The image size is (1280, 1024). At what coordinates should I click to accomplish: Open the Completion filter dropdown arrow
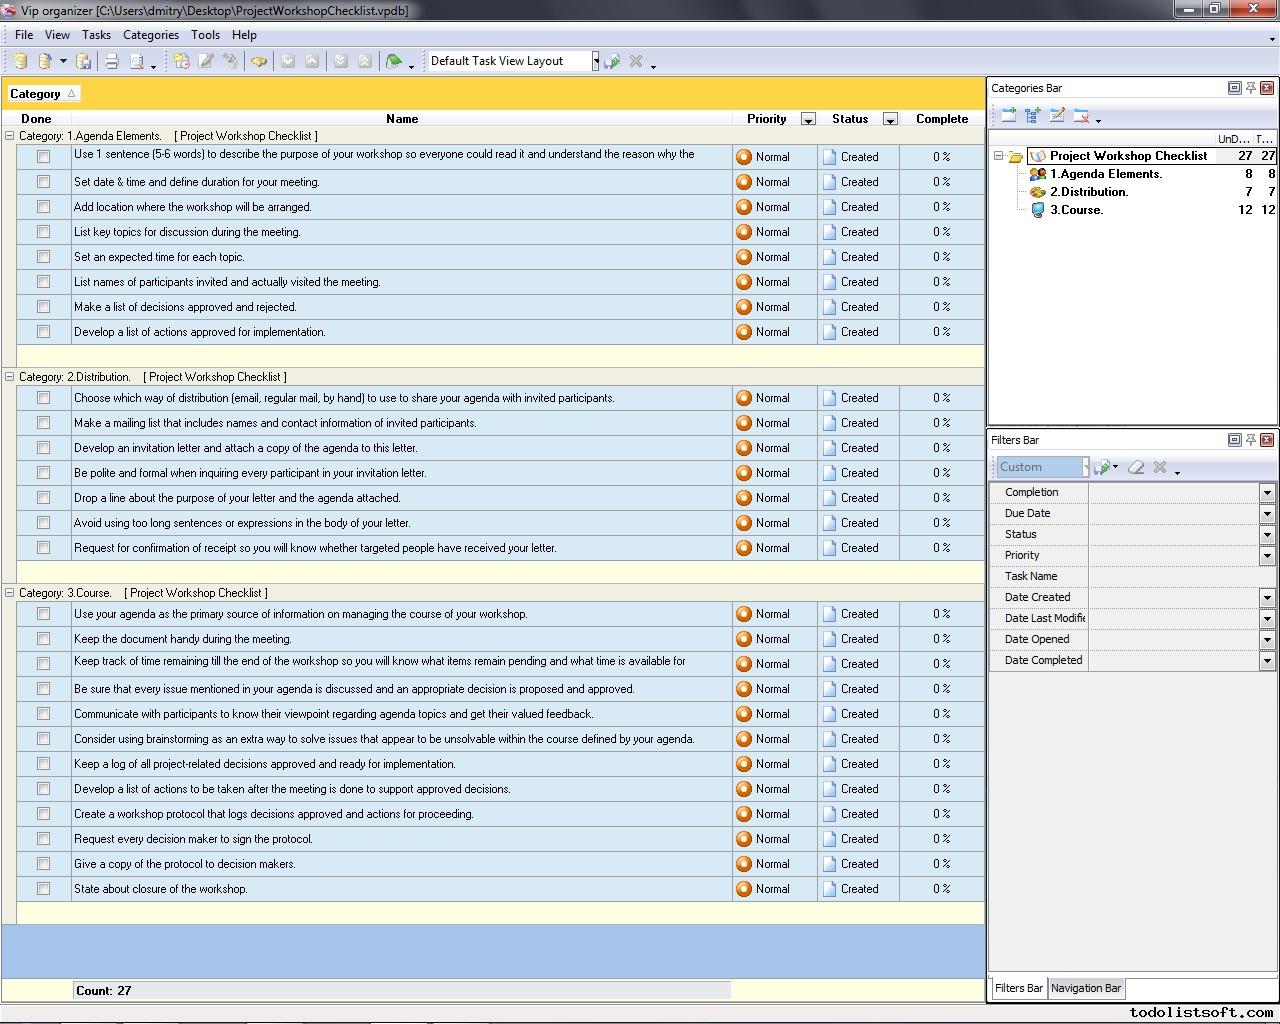tap(1266, 492)
